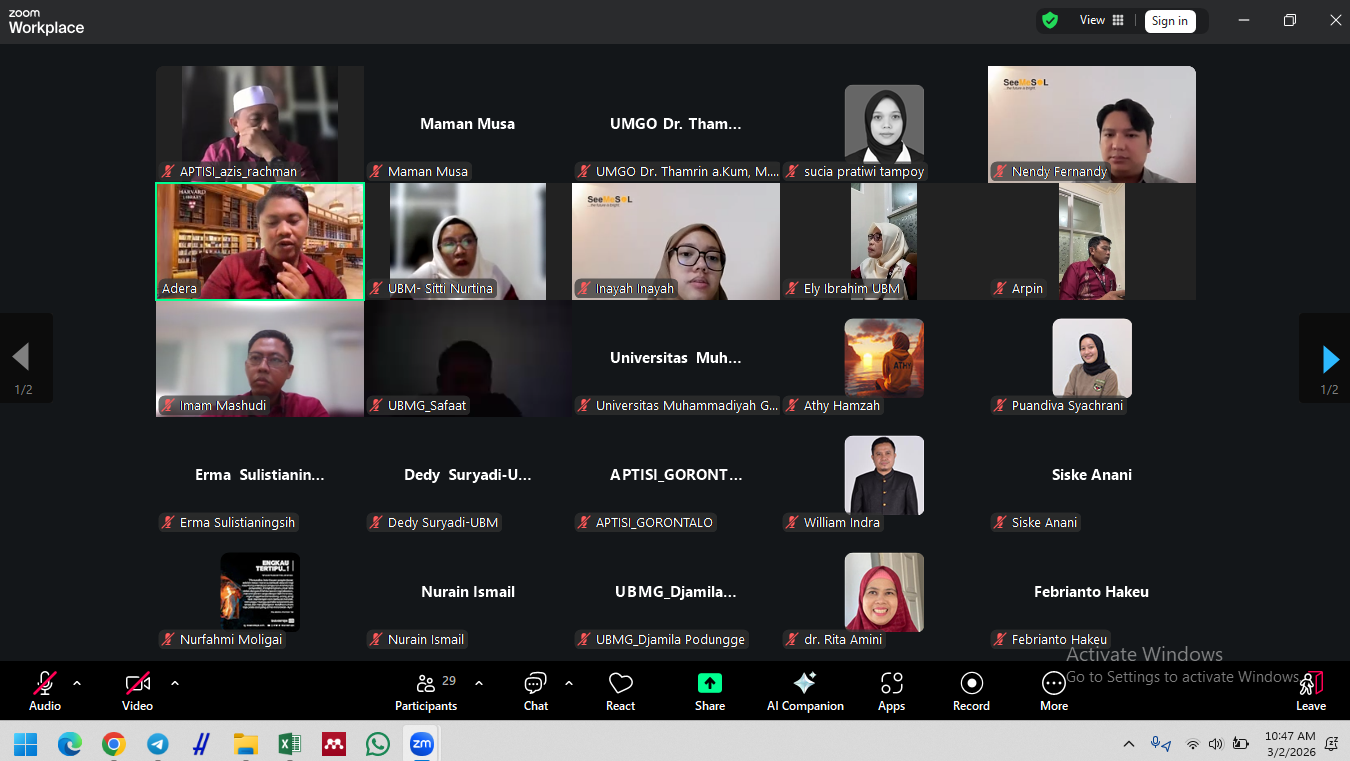Open WhatsApp from the taskbar
Screen dimensions: 1350x761
[378, 744]
